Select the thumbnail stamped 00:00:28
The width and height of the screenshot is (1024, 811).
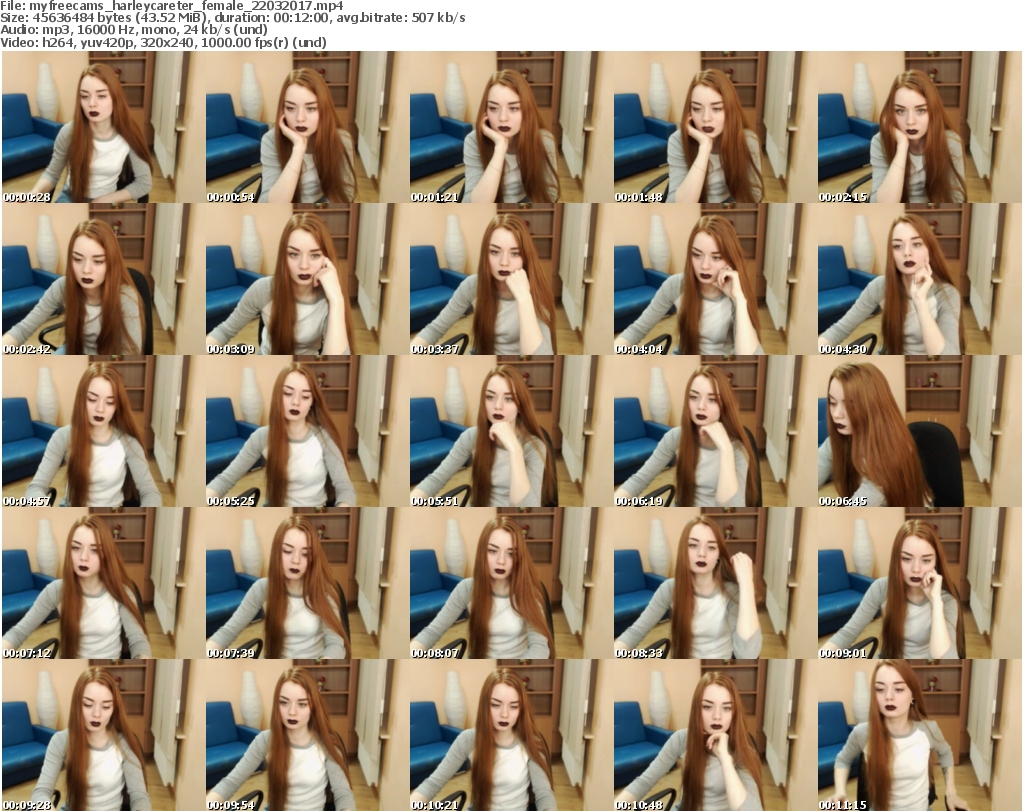click(103, 127)
